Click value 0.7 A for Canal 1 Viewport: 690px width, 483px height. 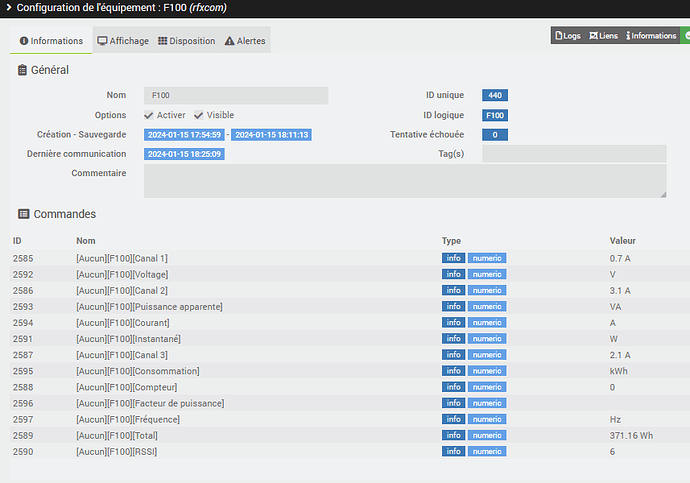620,258
